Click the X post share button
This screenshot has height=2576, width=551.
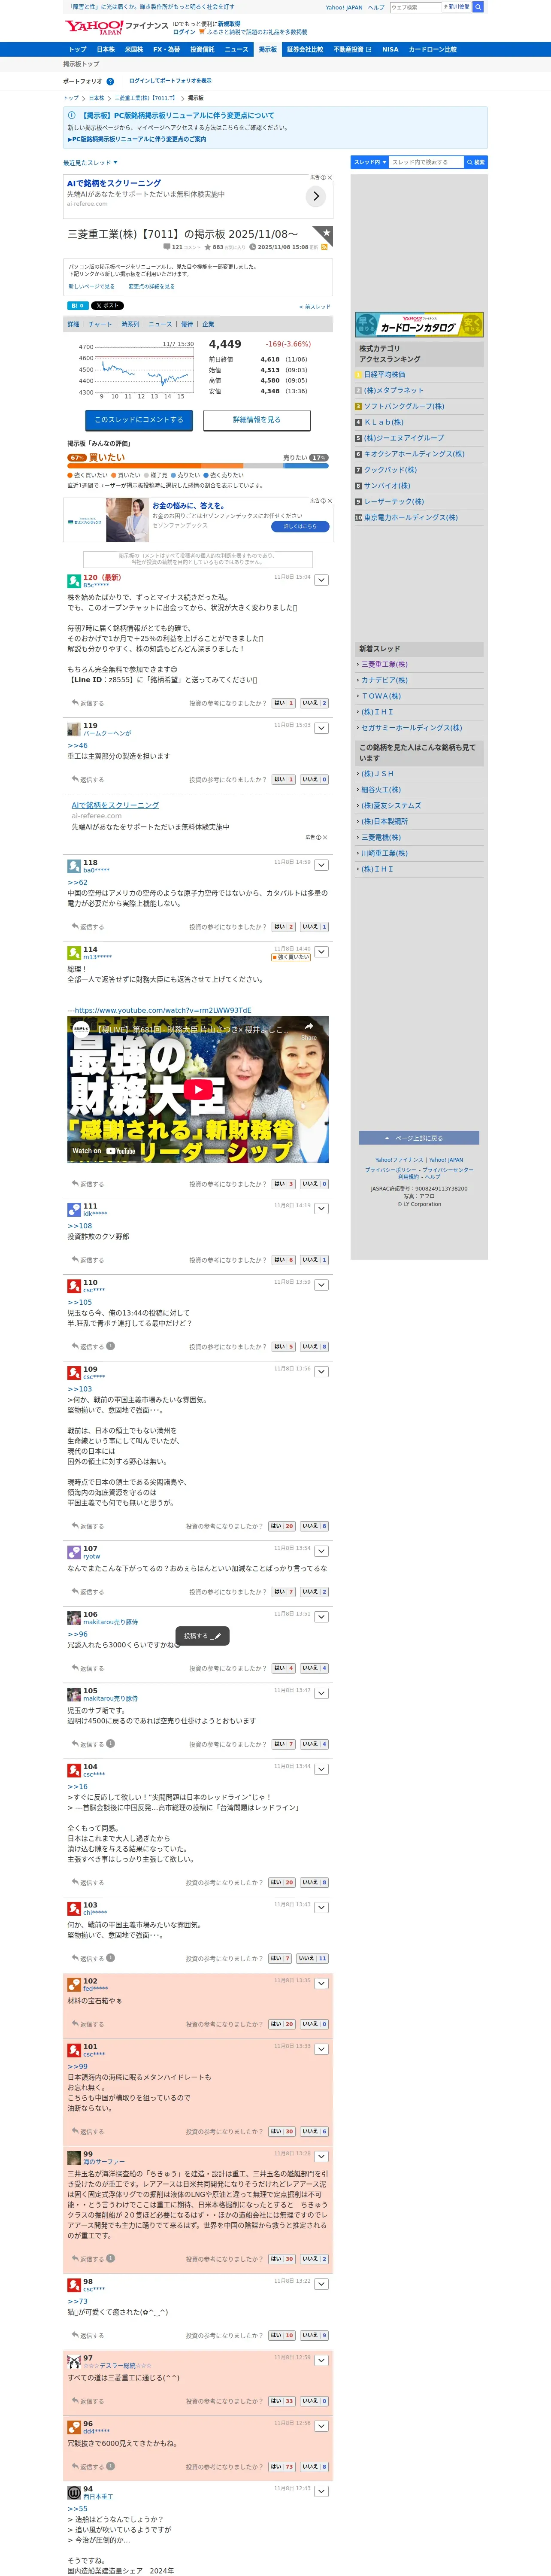[107, 306]
